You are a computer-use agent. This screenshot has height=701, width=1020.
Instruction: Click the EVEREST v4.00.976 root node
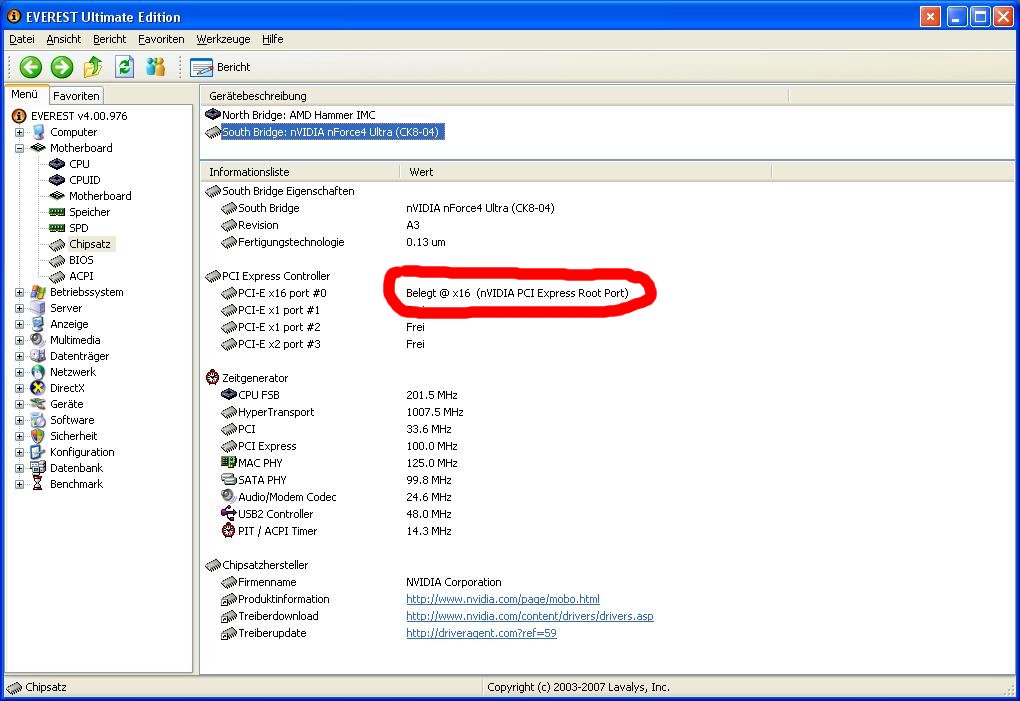coord(79,116)
